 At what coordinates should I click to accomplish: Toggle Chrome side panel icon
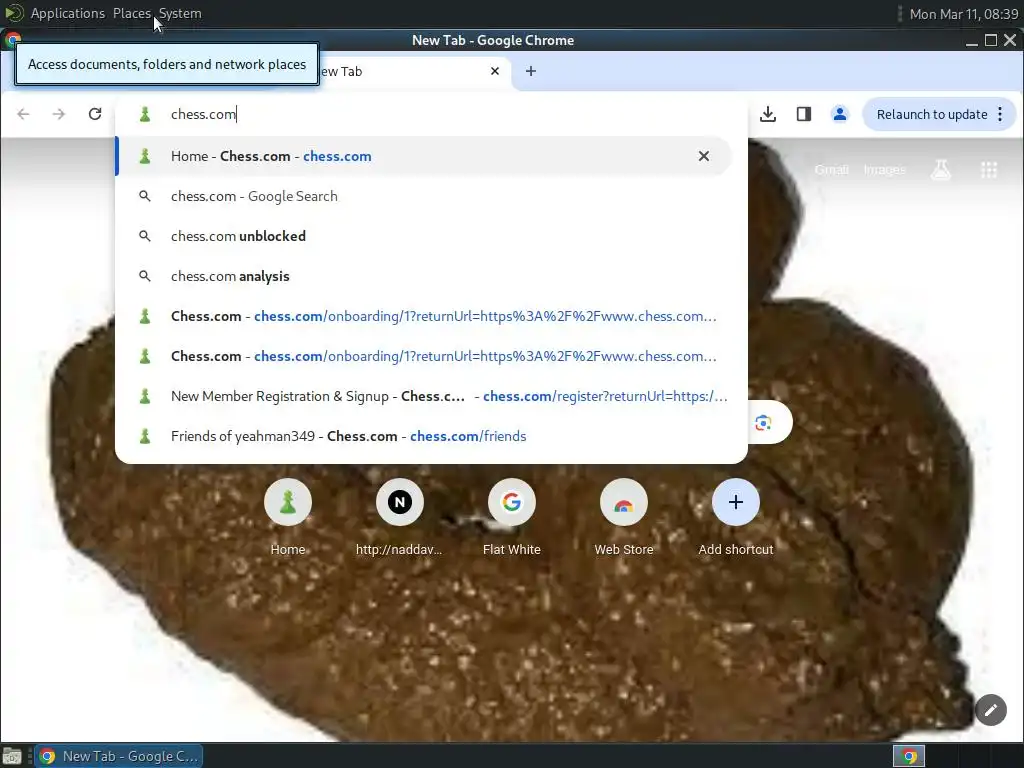(804, 114)
